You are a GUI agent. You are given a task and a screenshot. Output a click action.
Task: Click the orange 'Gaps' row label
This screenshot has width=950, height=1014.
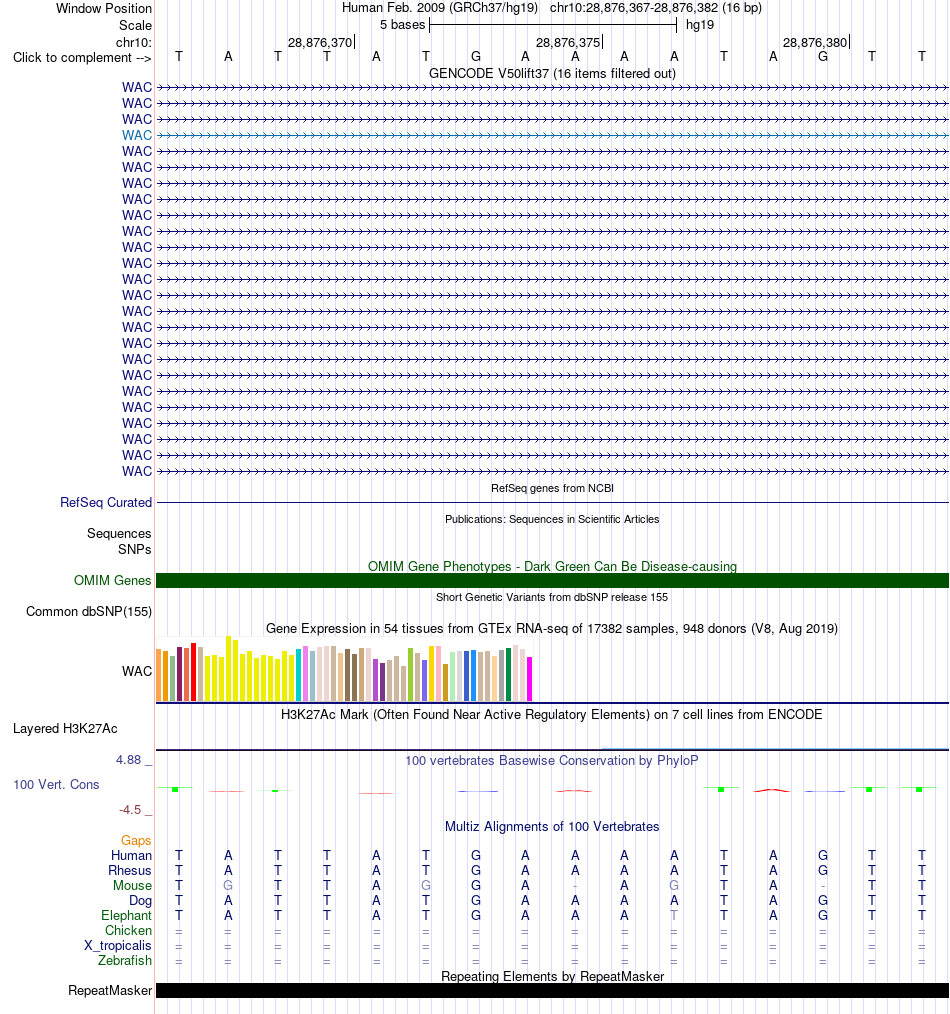click(x=136, y=841)
